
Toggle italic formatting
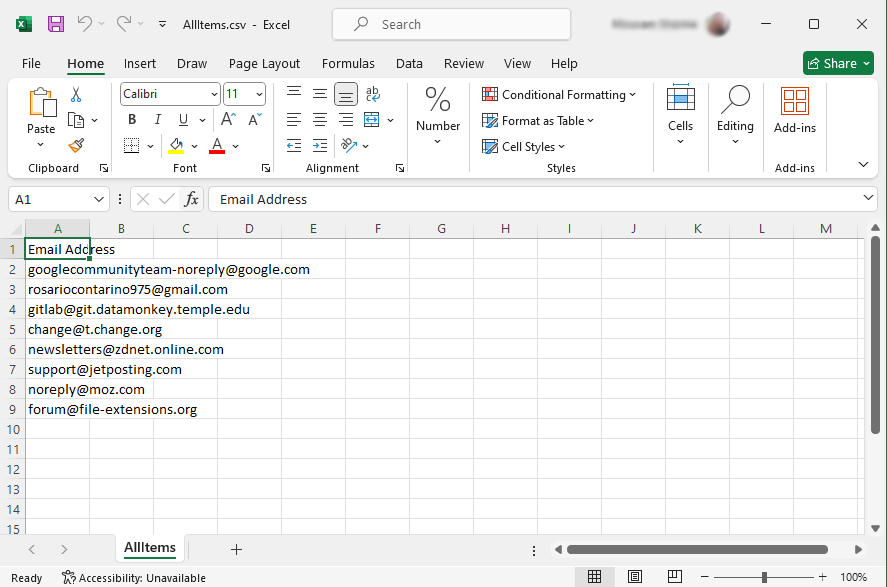point(158,119)
